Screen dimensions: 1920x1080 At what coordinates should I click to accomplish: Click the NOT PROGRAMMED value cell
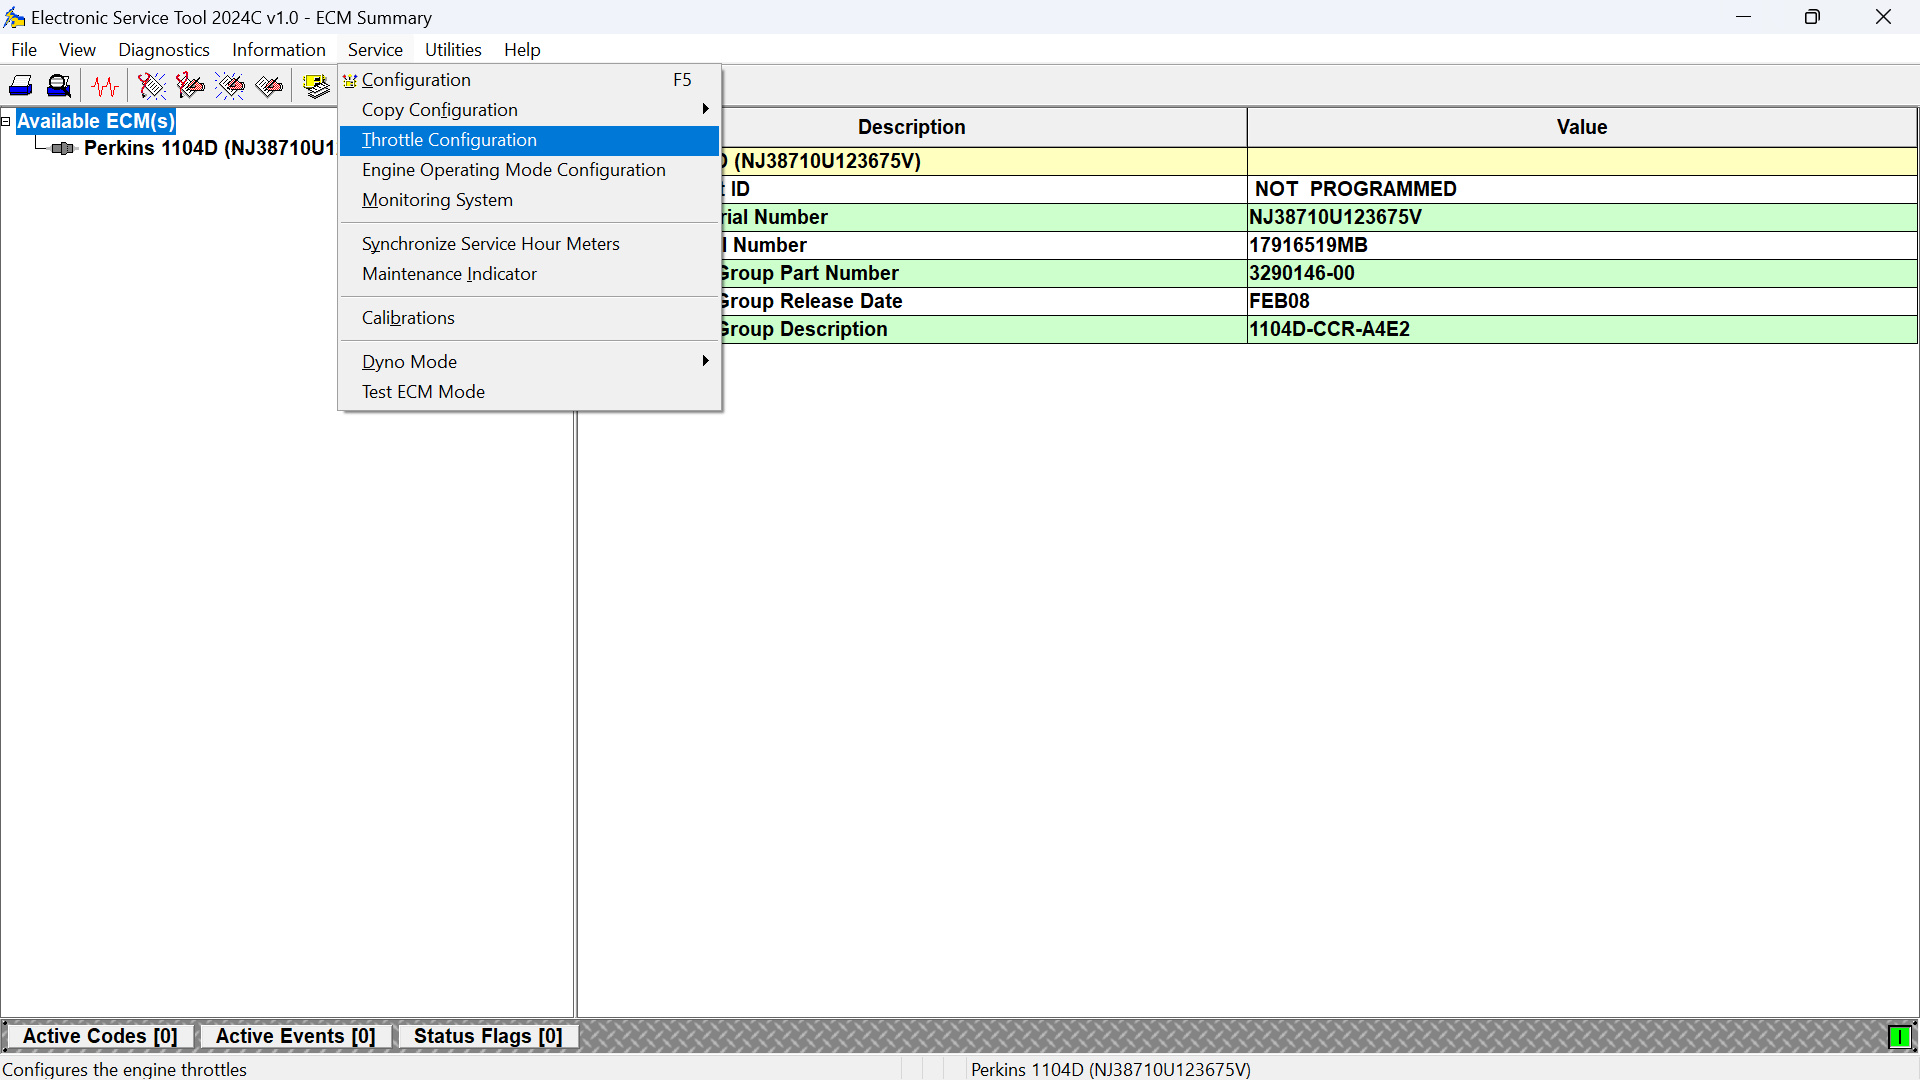1582,189
